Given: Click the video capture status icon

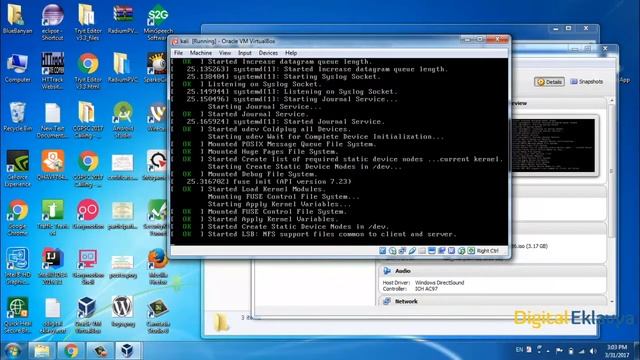Looking at the screenshot, I should click(x=442, y=251).
